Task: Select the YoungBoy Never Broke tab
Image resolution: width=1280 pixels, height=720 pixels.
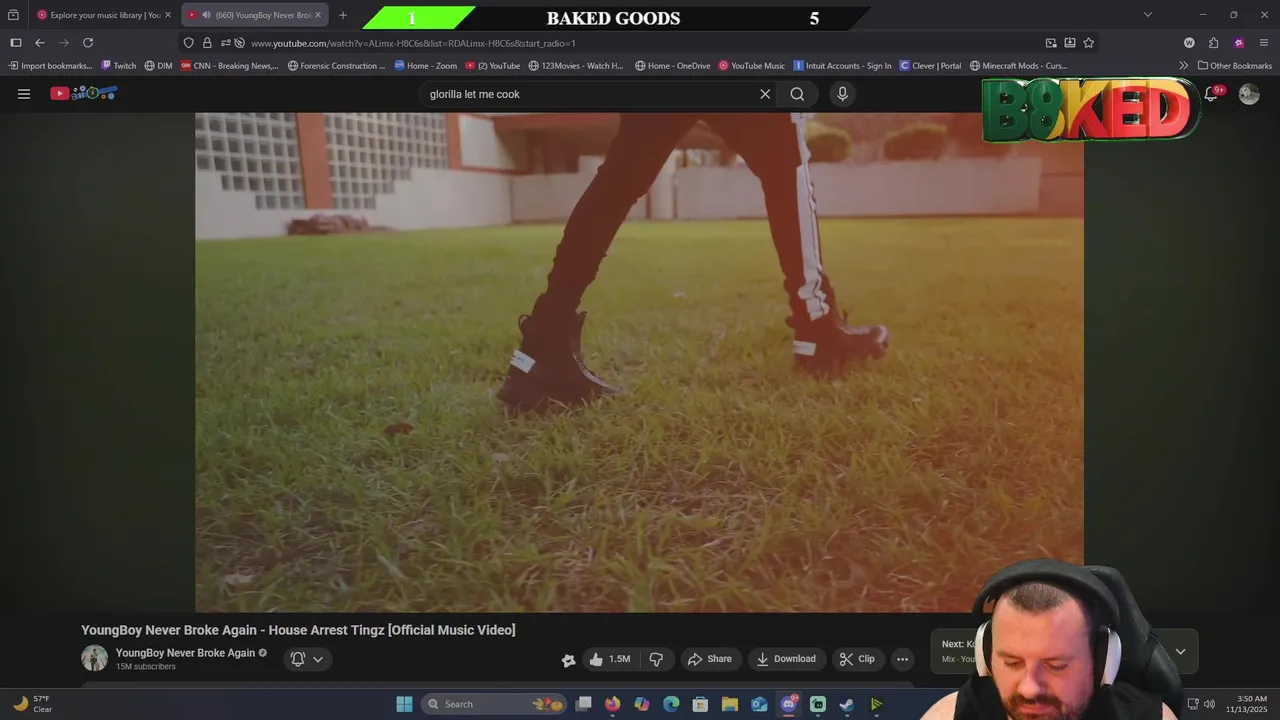Action: [x=255, y=15]
